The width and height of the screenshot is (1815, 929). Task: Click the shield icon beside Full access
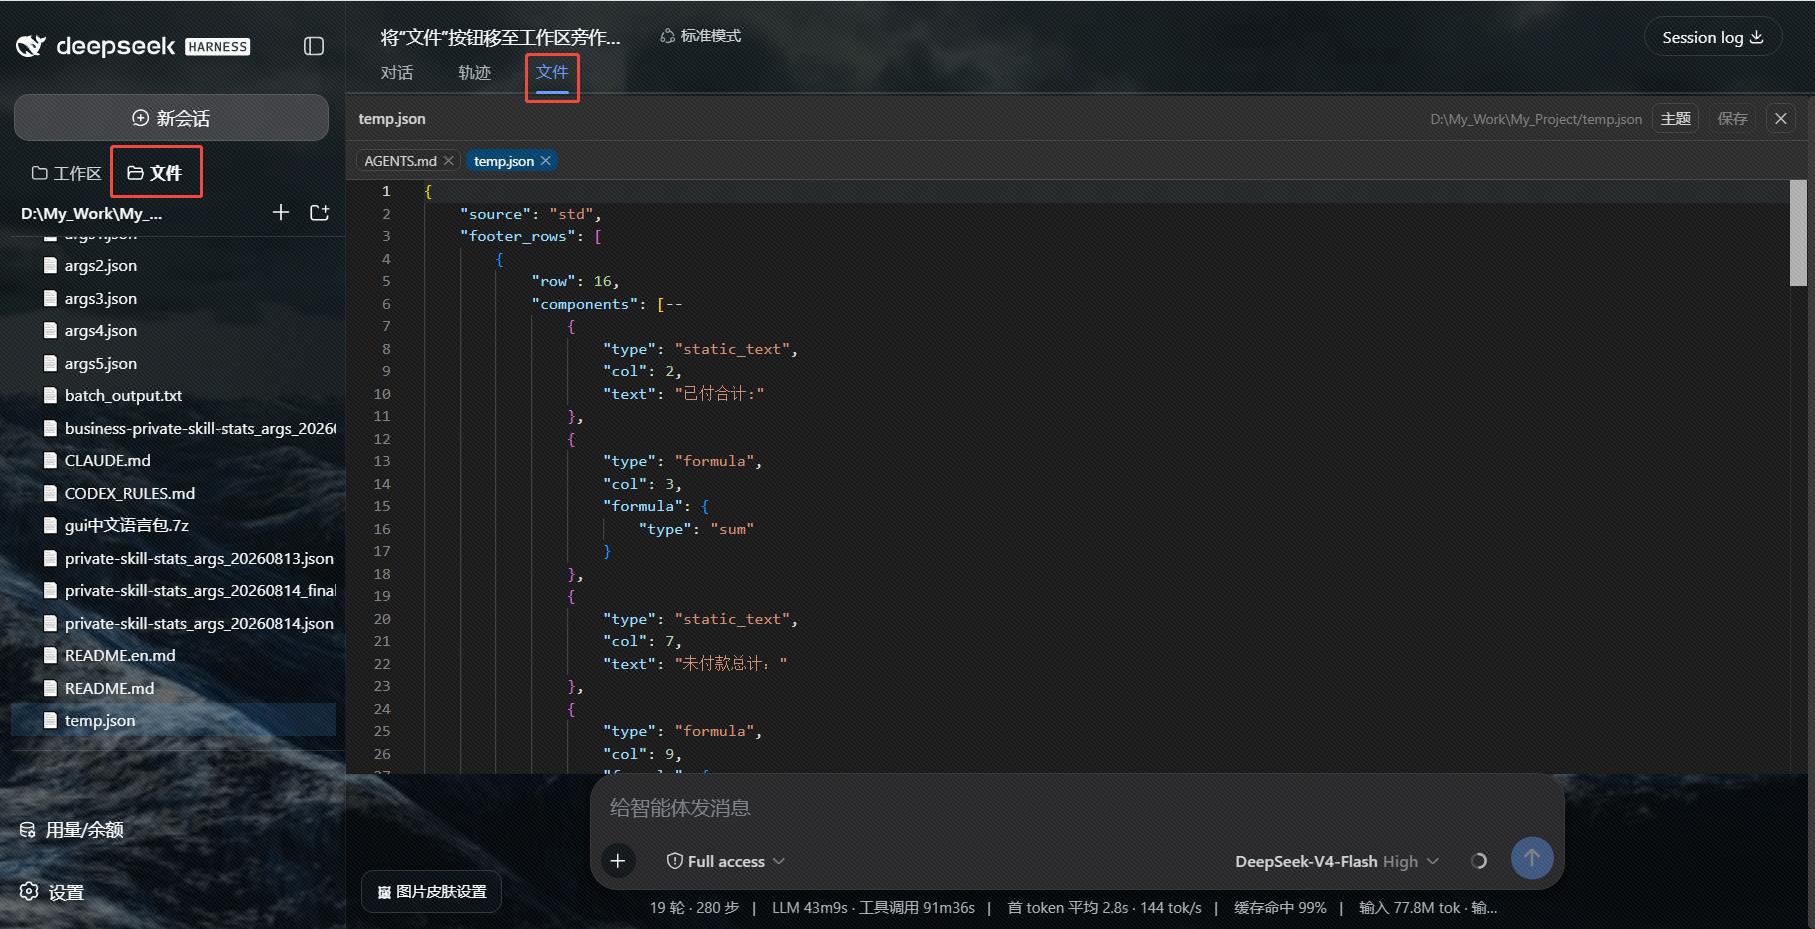pyautogui.click(x=675, y=861)
